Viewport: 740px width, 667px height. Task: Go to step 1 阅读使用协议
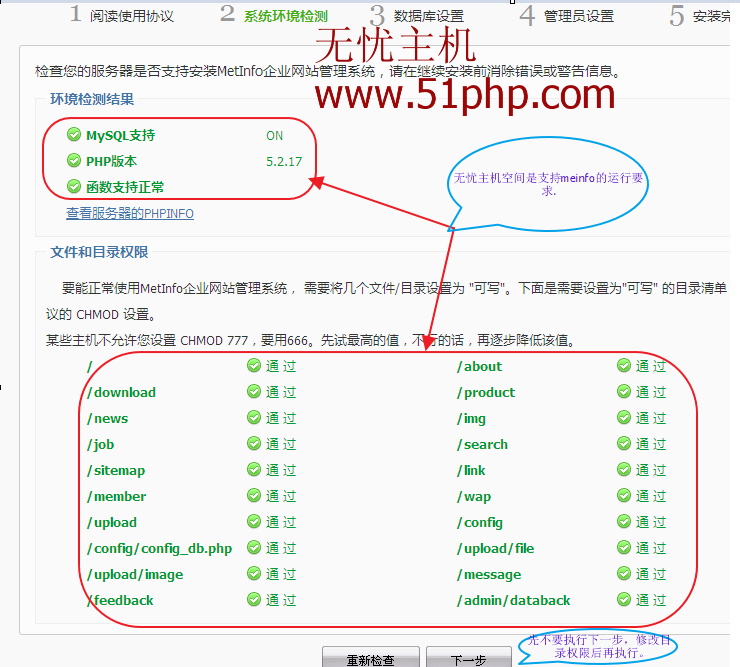[121, 16]
